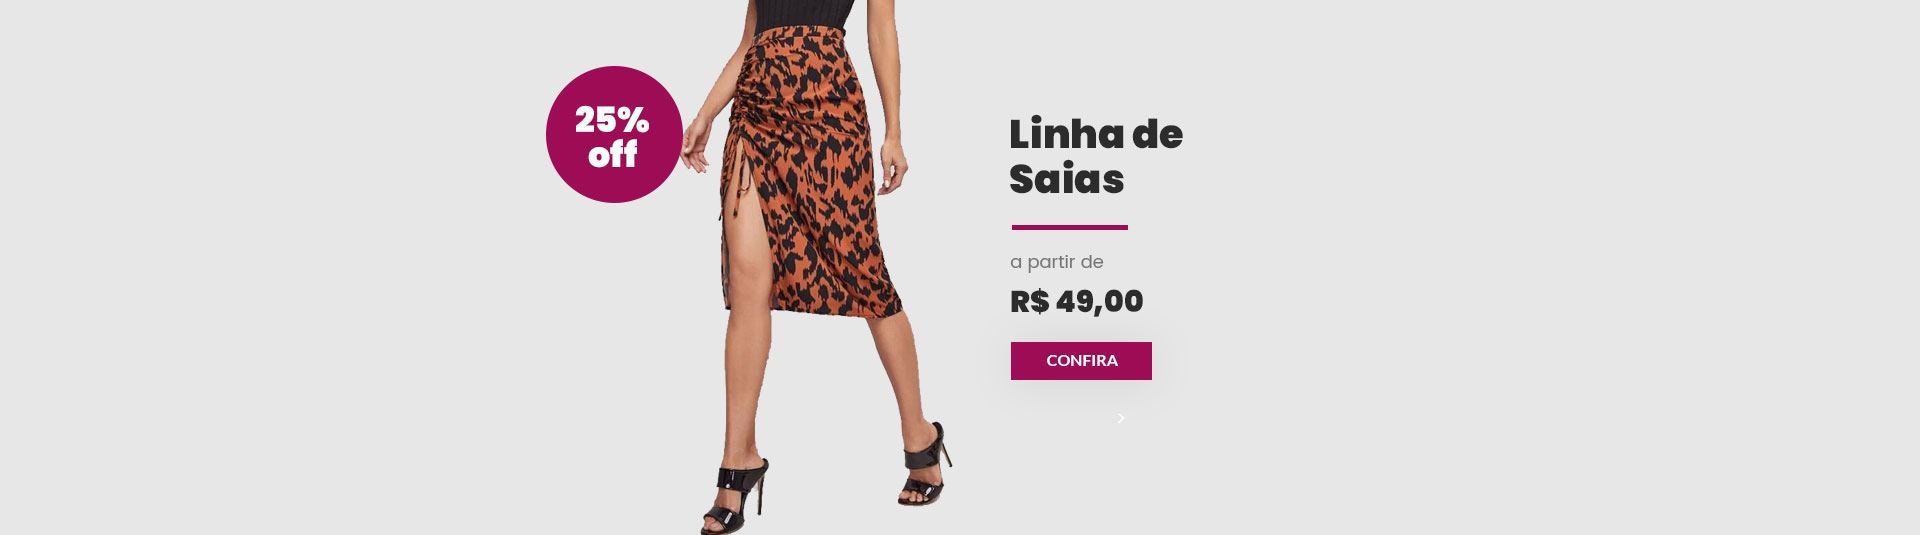
Task: Open the Linha de Saias heading
Action: point(1096,157)
